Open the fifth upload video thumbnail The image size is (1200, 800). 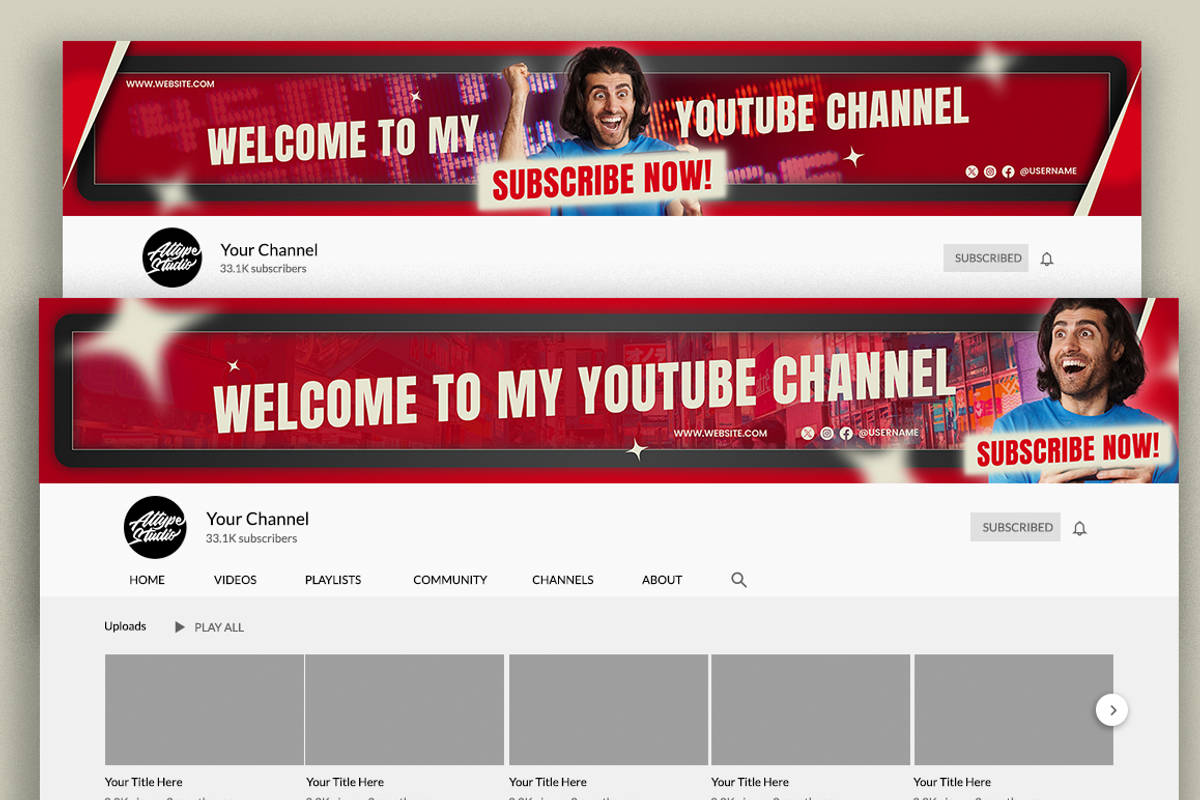point(1014,710)
